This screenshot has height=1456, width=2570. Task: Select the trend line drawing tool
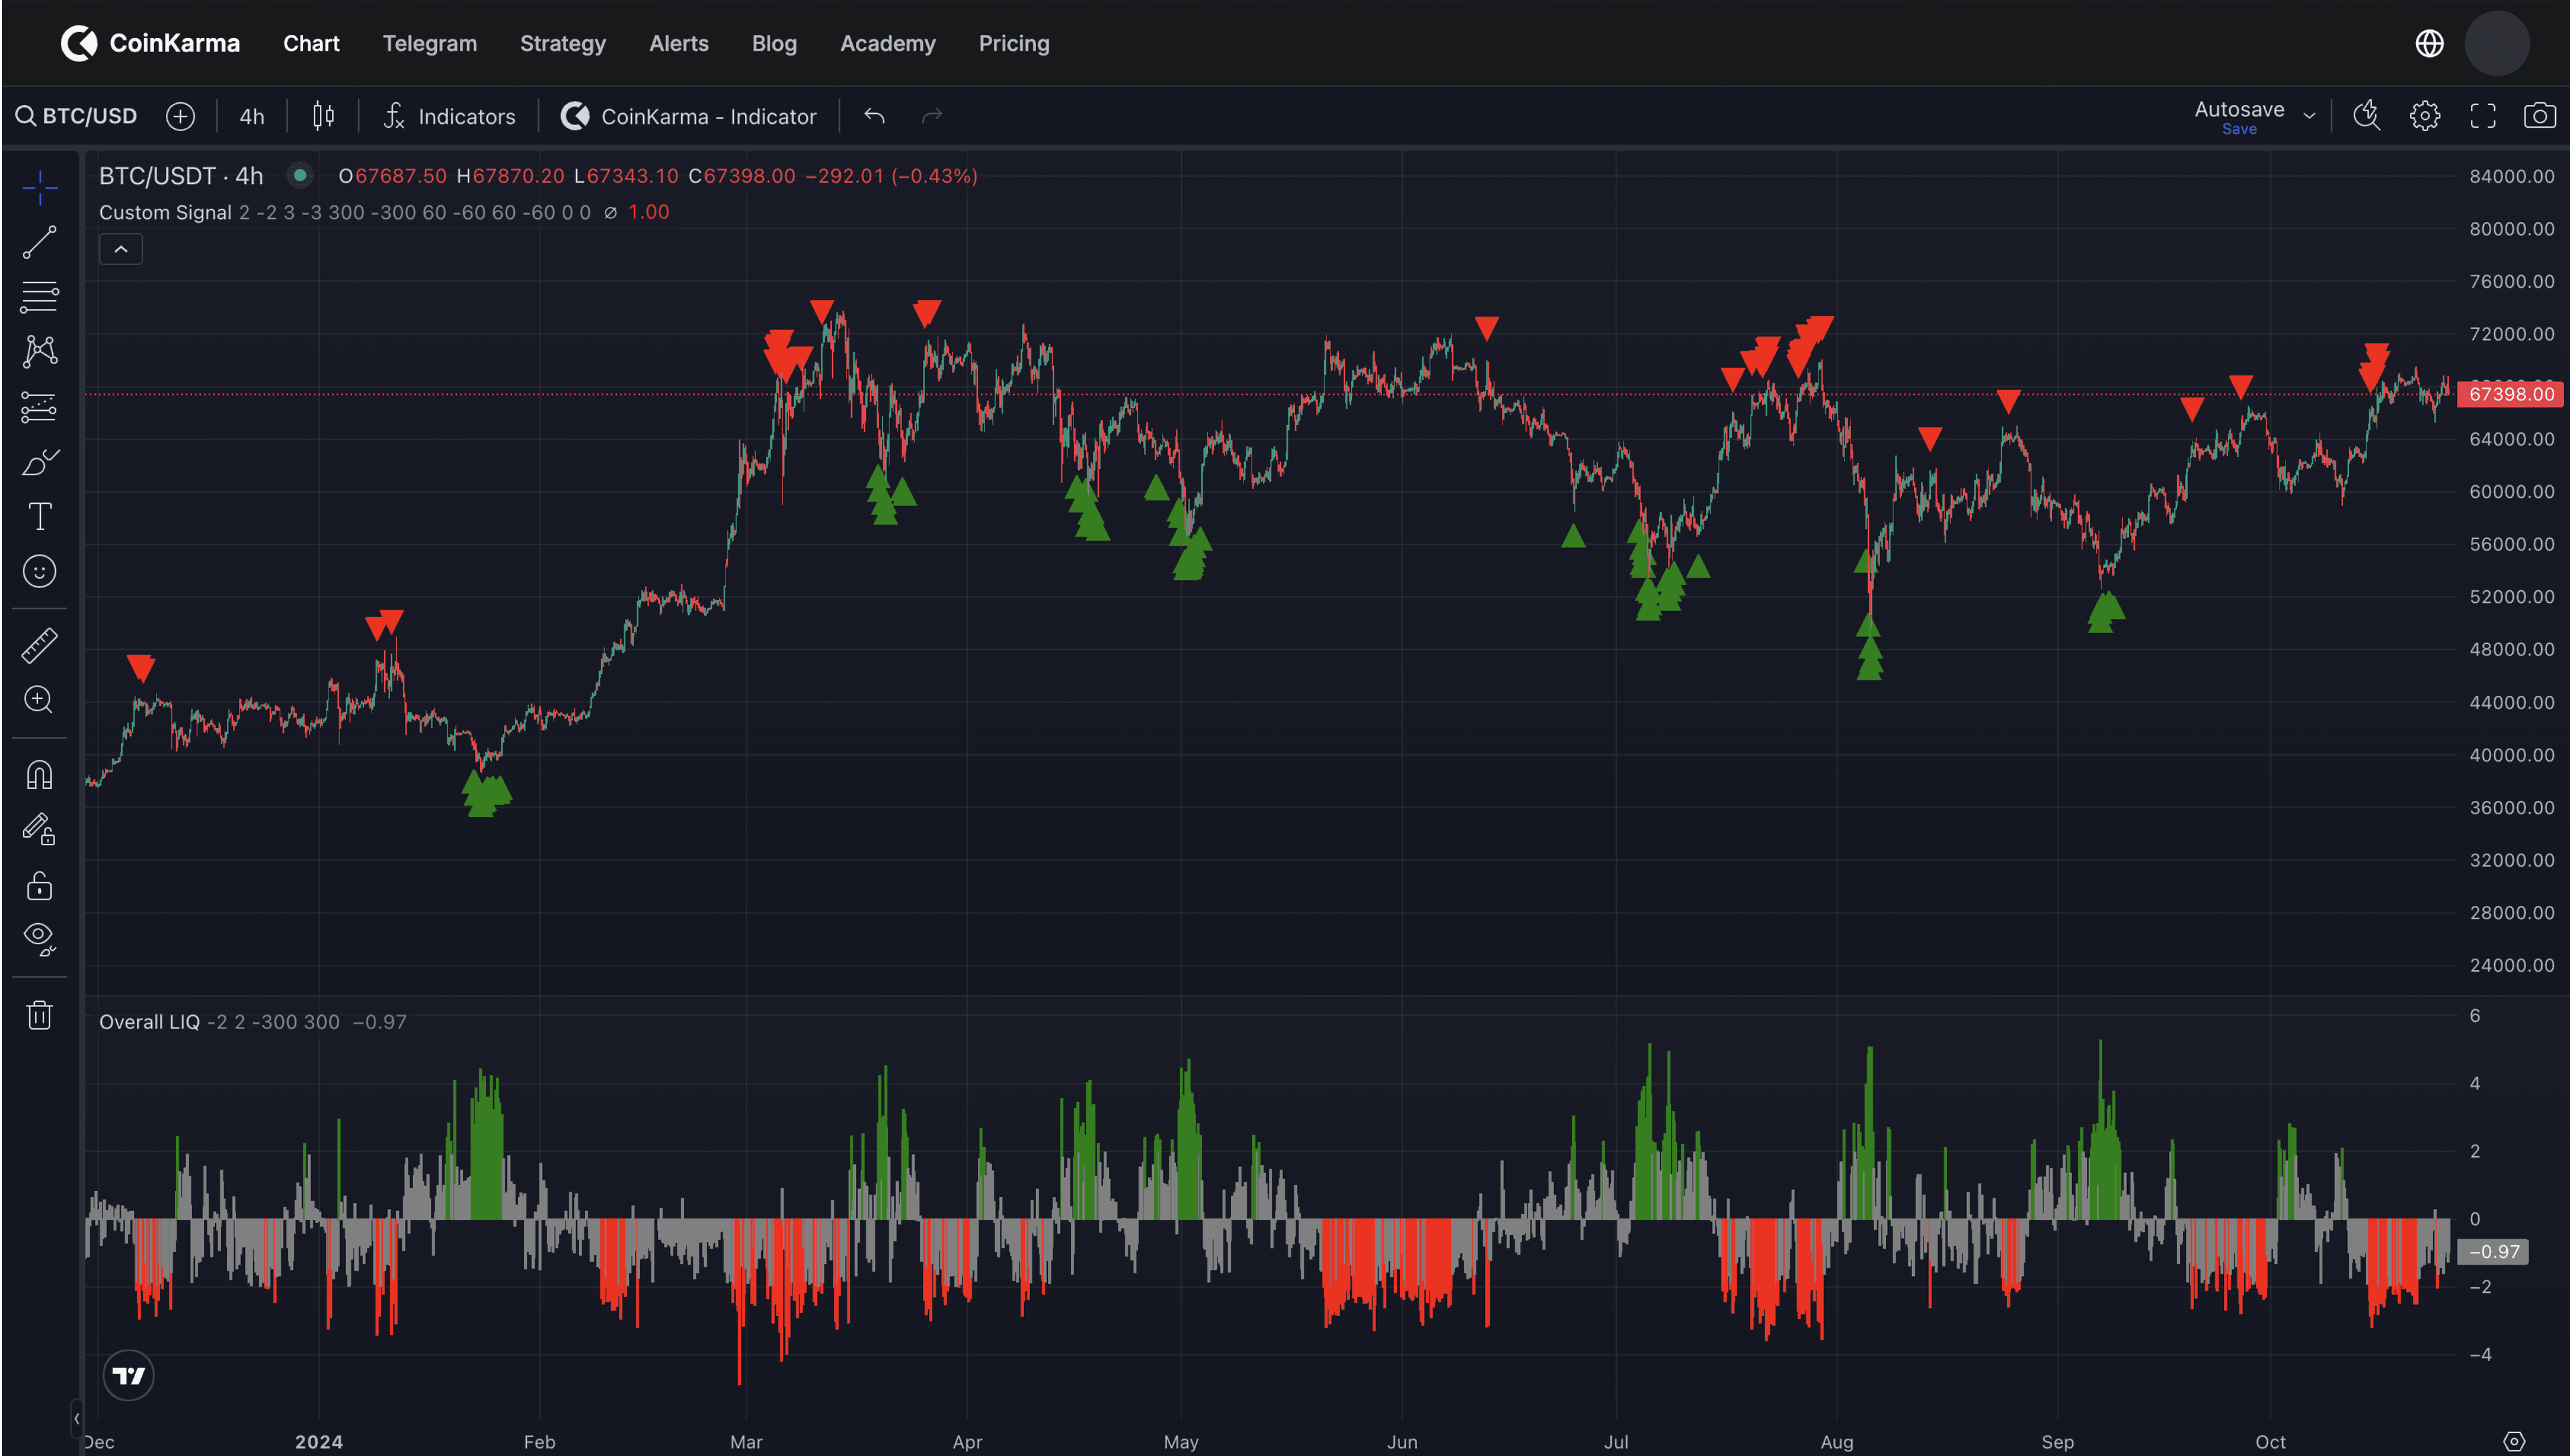point(40,242)
